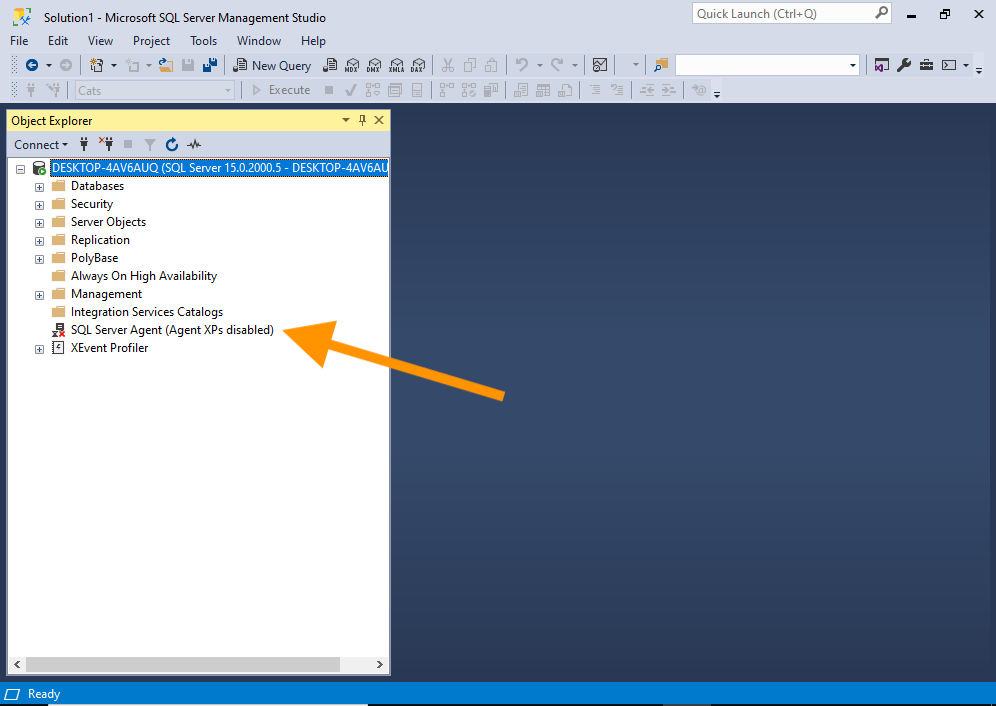Viewport: 996px width, 706px height.
Task: Open the Tools menu
Action: coord(203,41)
